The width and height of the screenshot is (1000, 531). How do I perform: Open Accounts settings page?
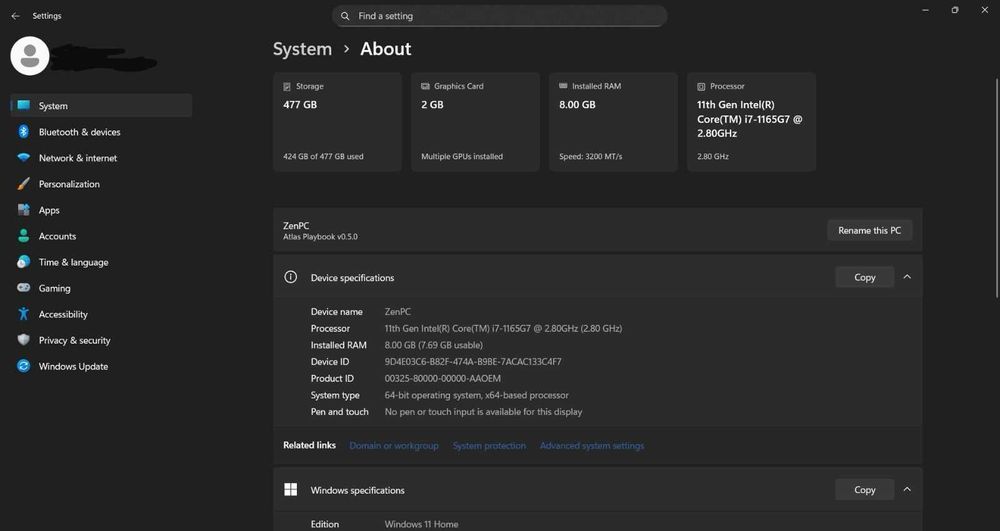(57, 236)
